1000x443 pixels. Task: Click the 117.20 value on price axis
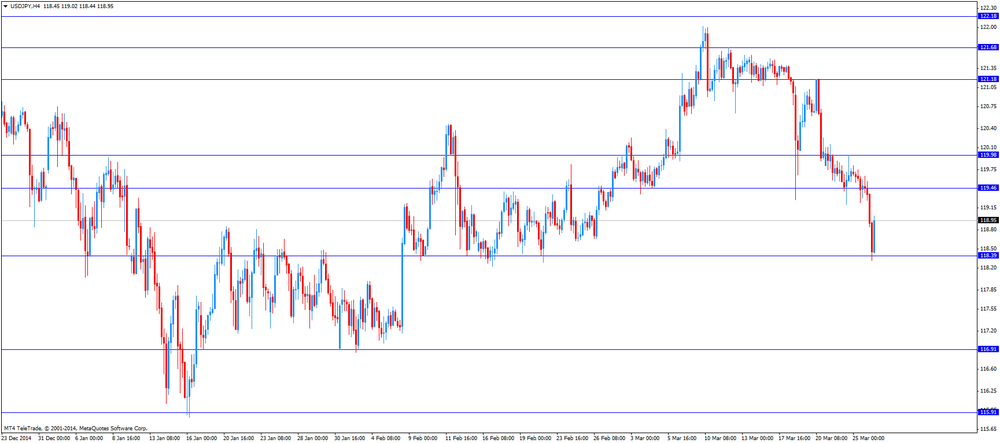click(988, 331)
